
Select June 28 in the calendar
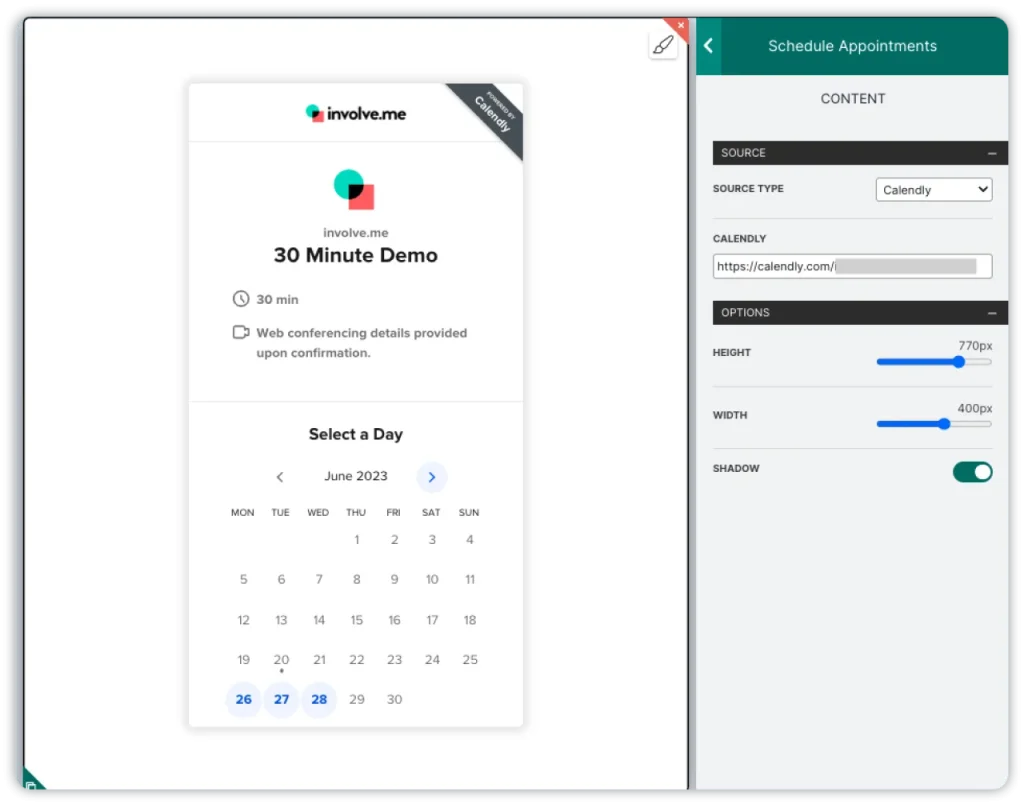319,699
